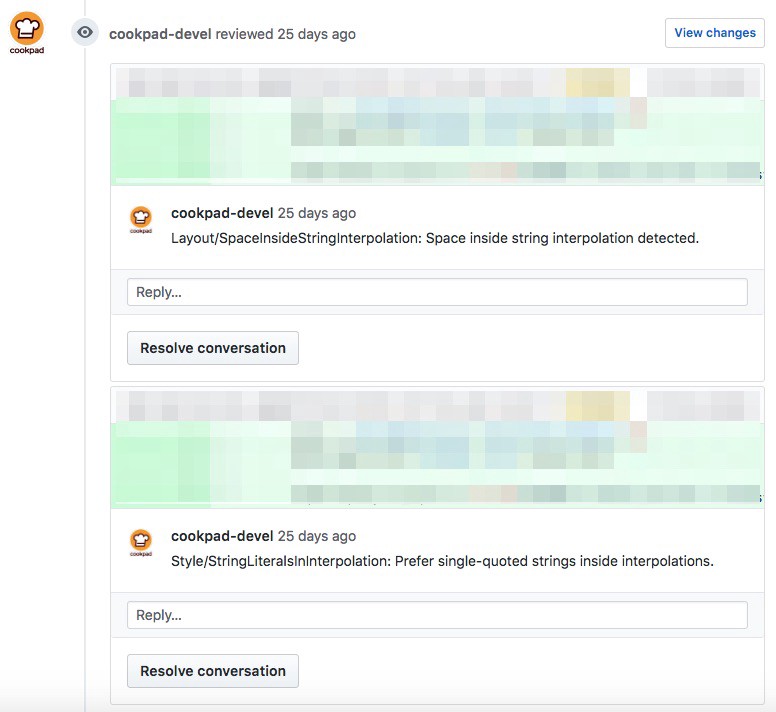Image resolution: width=776 pixels, height=712 pixels.
Task: Click the header's "reviewed 25 days ago" timestamp
Action: pos(286,34)
